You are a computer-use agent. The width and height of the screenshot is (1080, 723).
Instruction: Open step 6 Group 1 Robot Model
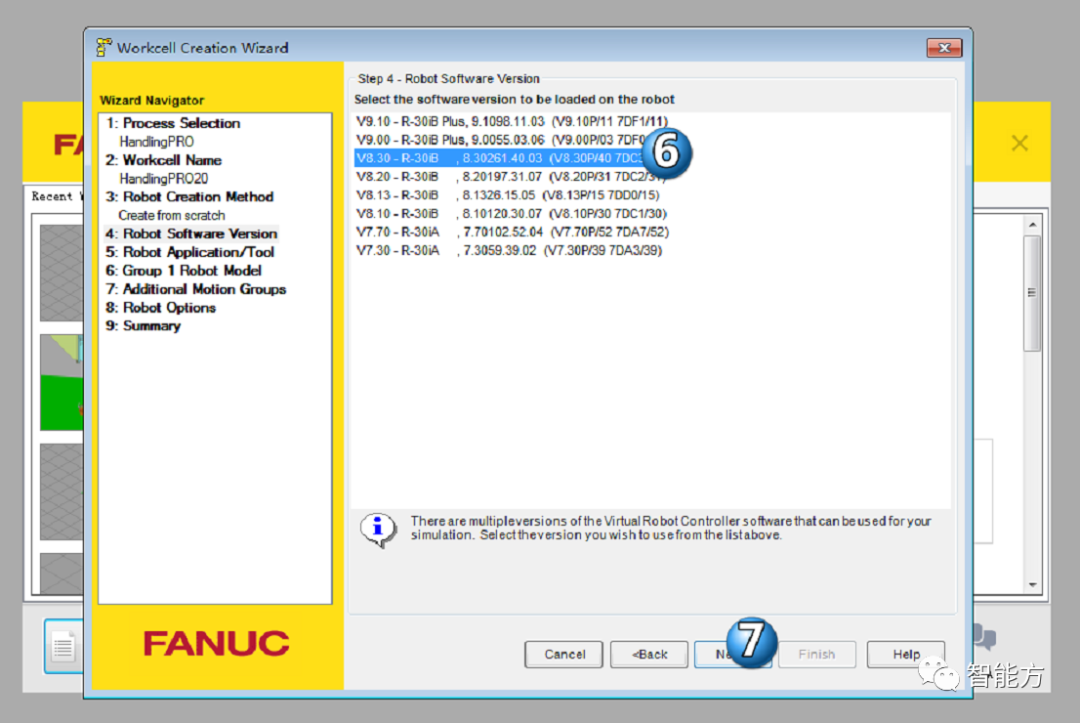[x=184, y=271]
